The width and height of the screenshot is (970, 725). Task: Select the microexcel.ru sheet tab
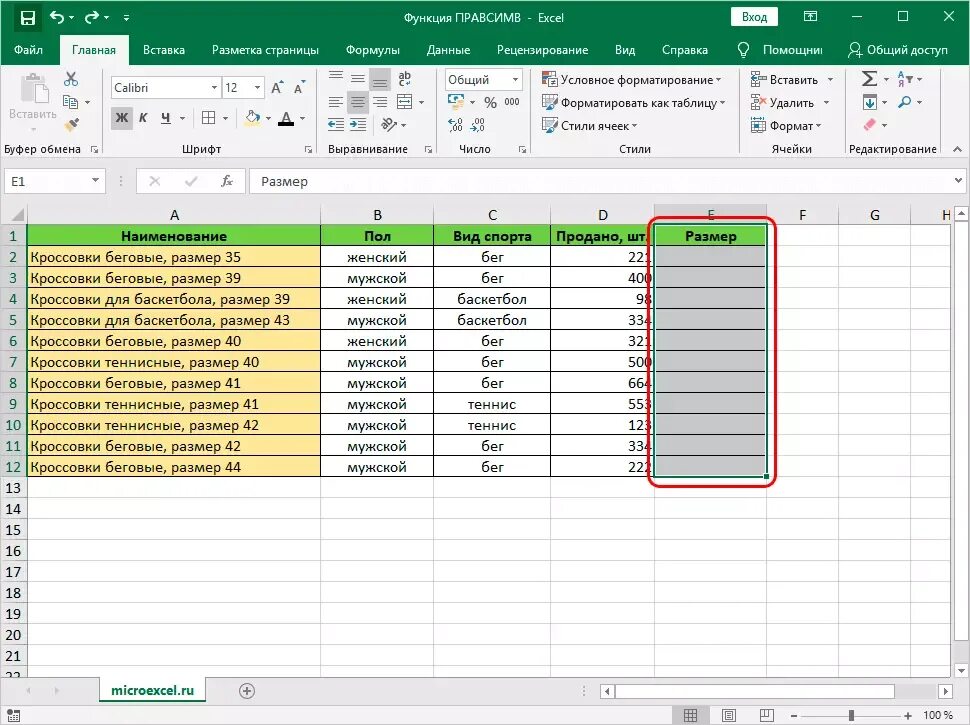pyautogui.click(x=152, y=690)
